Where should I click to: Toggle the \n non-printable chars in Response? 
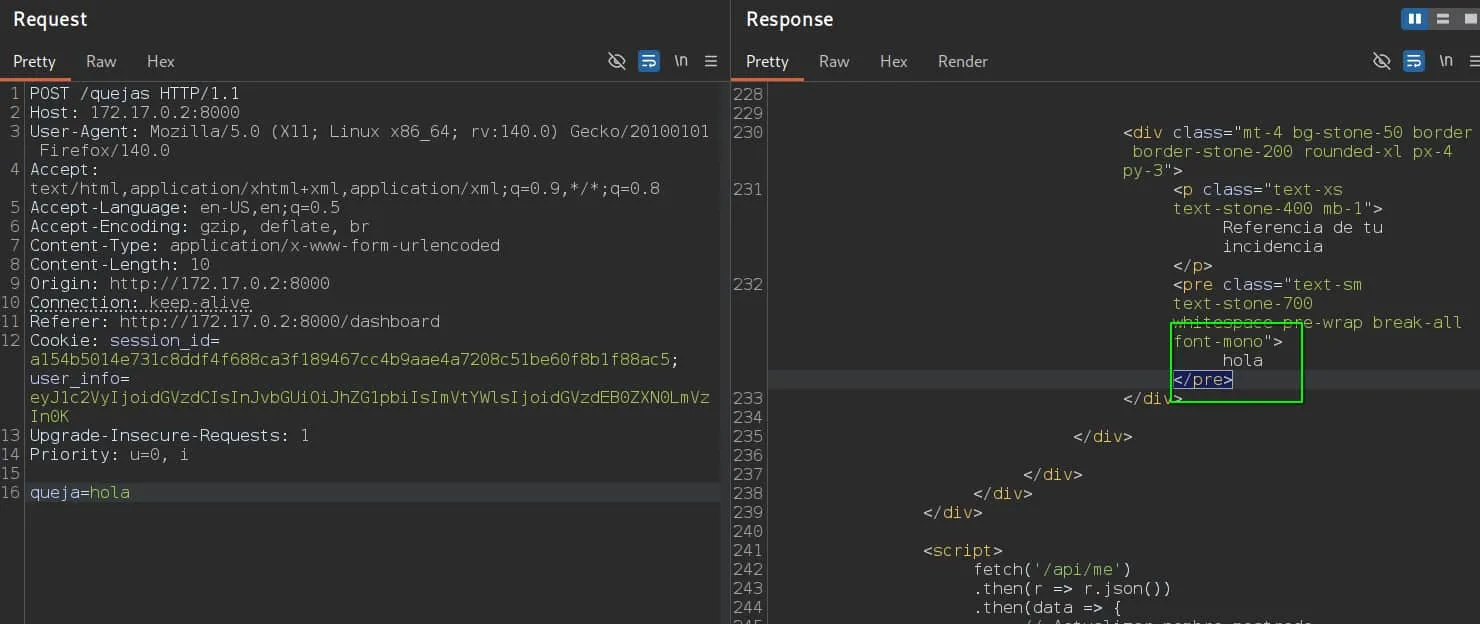click(x=1446, y=61)
